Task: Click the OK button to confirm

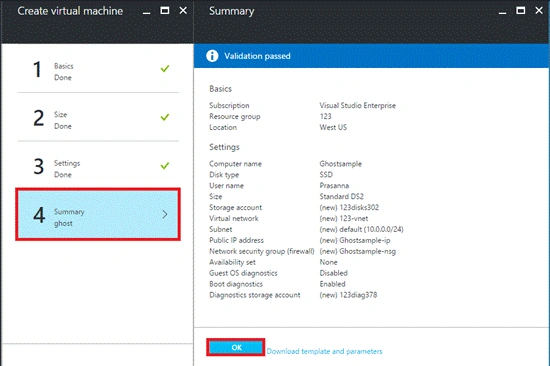Action: tap(236, 347)
